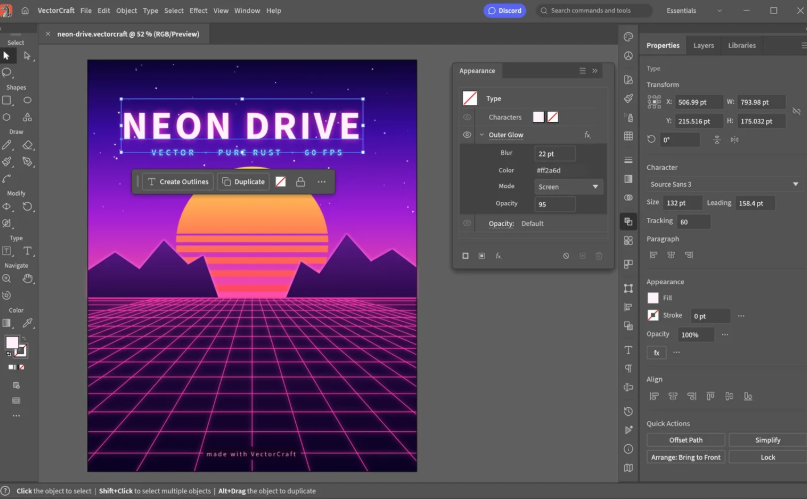Open the Window menu
The width and height of the screenshot is (807, 499).
pos(247,10)
